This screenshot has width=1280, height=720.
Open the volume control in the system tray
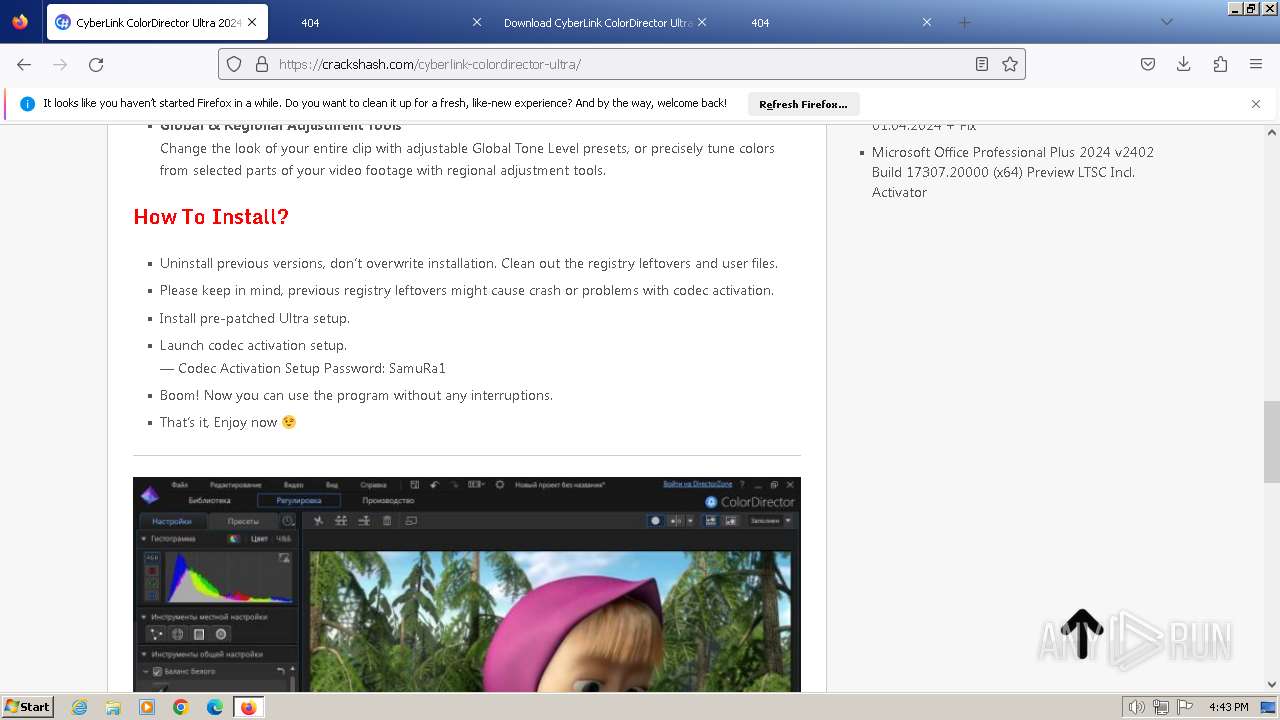click(x=1136, y=707)
